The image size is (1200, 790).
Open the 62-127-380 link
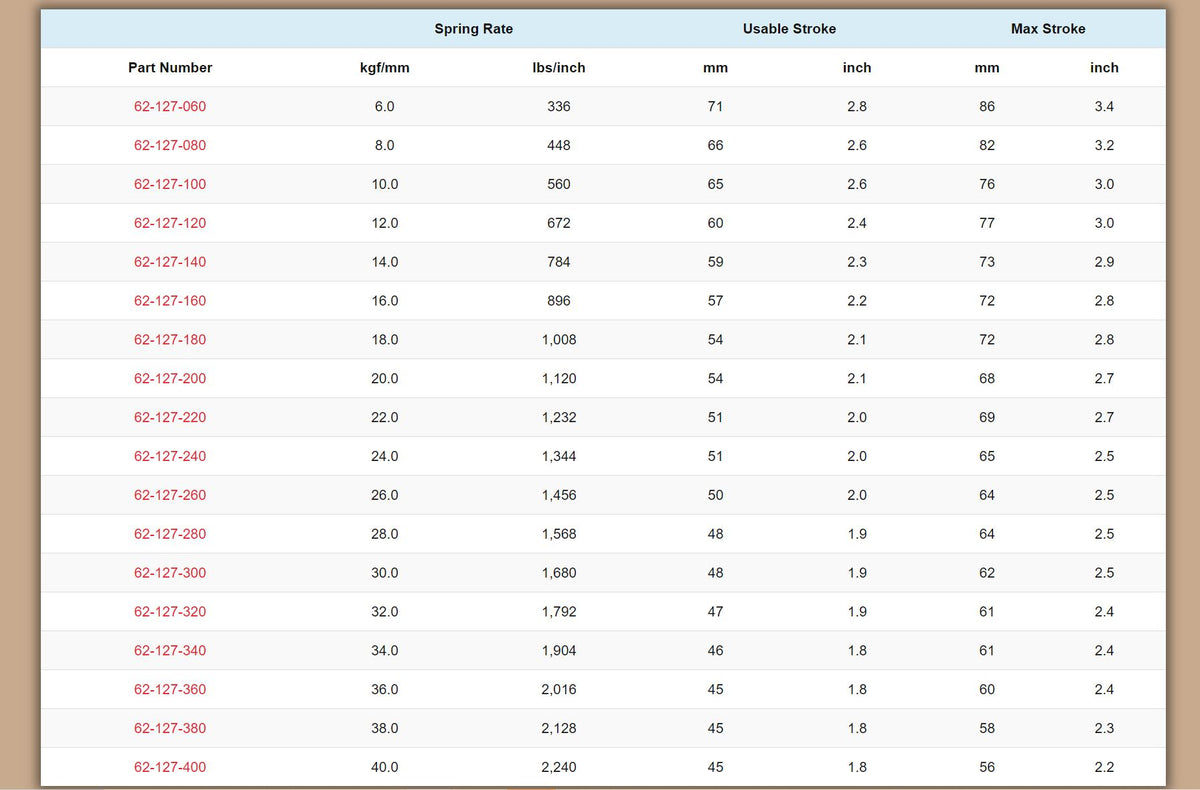point(170,729)
